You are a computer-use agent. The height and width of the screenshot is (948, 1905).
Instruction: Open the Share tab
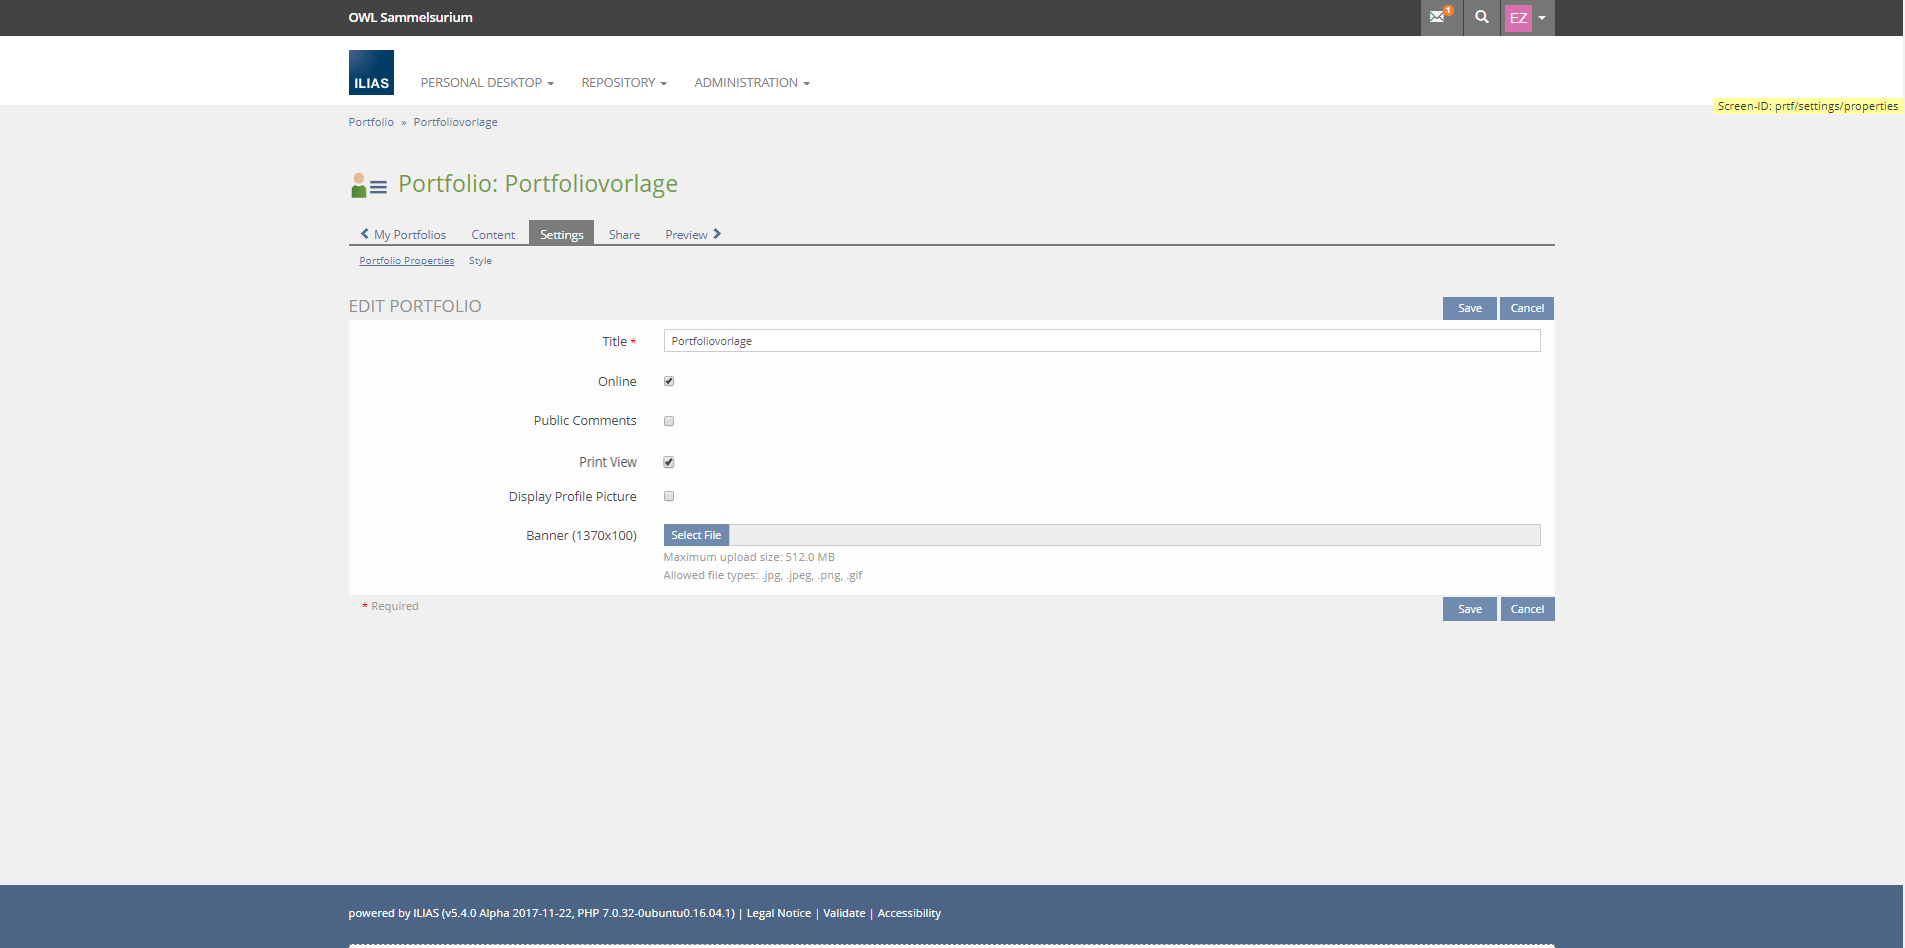(624, 235)
